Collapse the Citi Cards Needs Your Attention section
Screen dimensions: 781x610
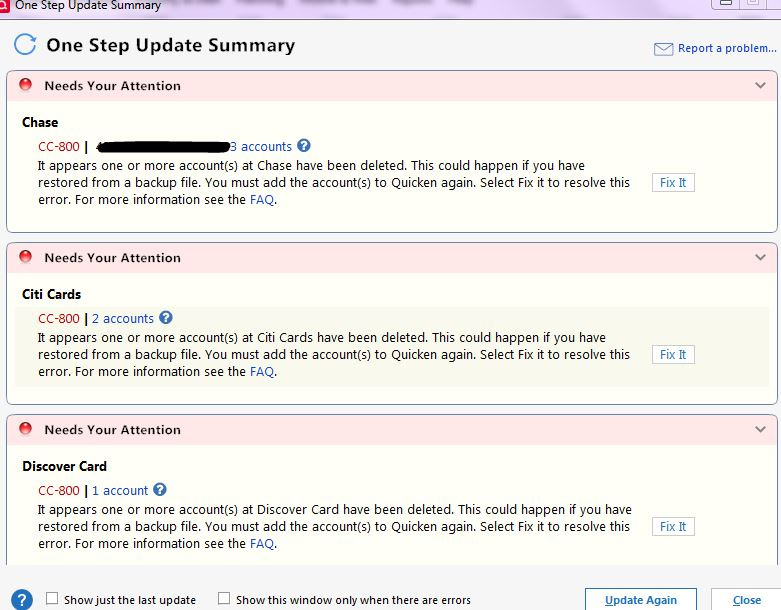coord(760,257)
